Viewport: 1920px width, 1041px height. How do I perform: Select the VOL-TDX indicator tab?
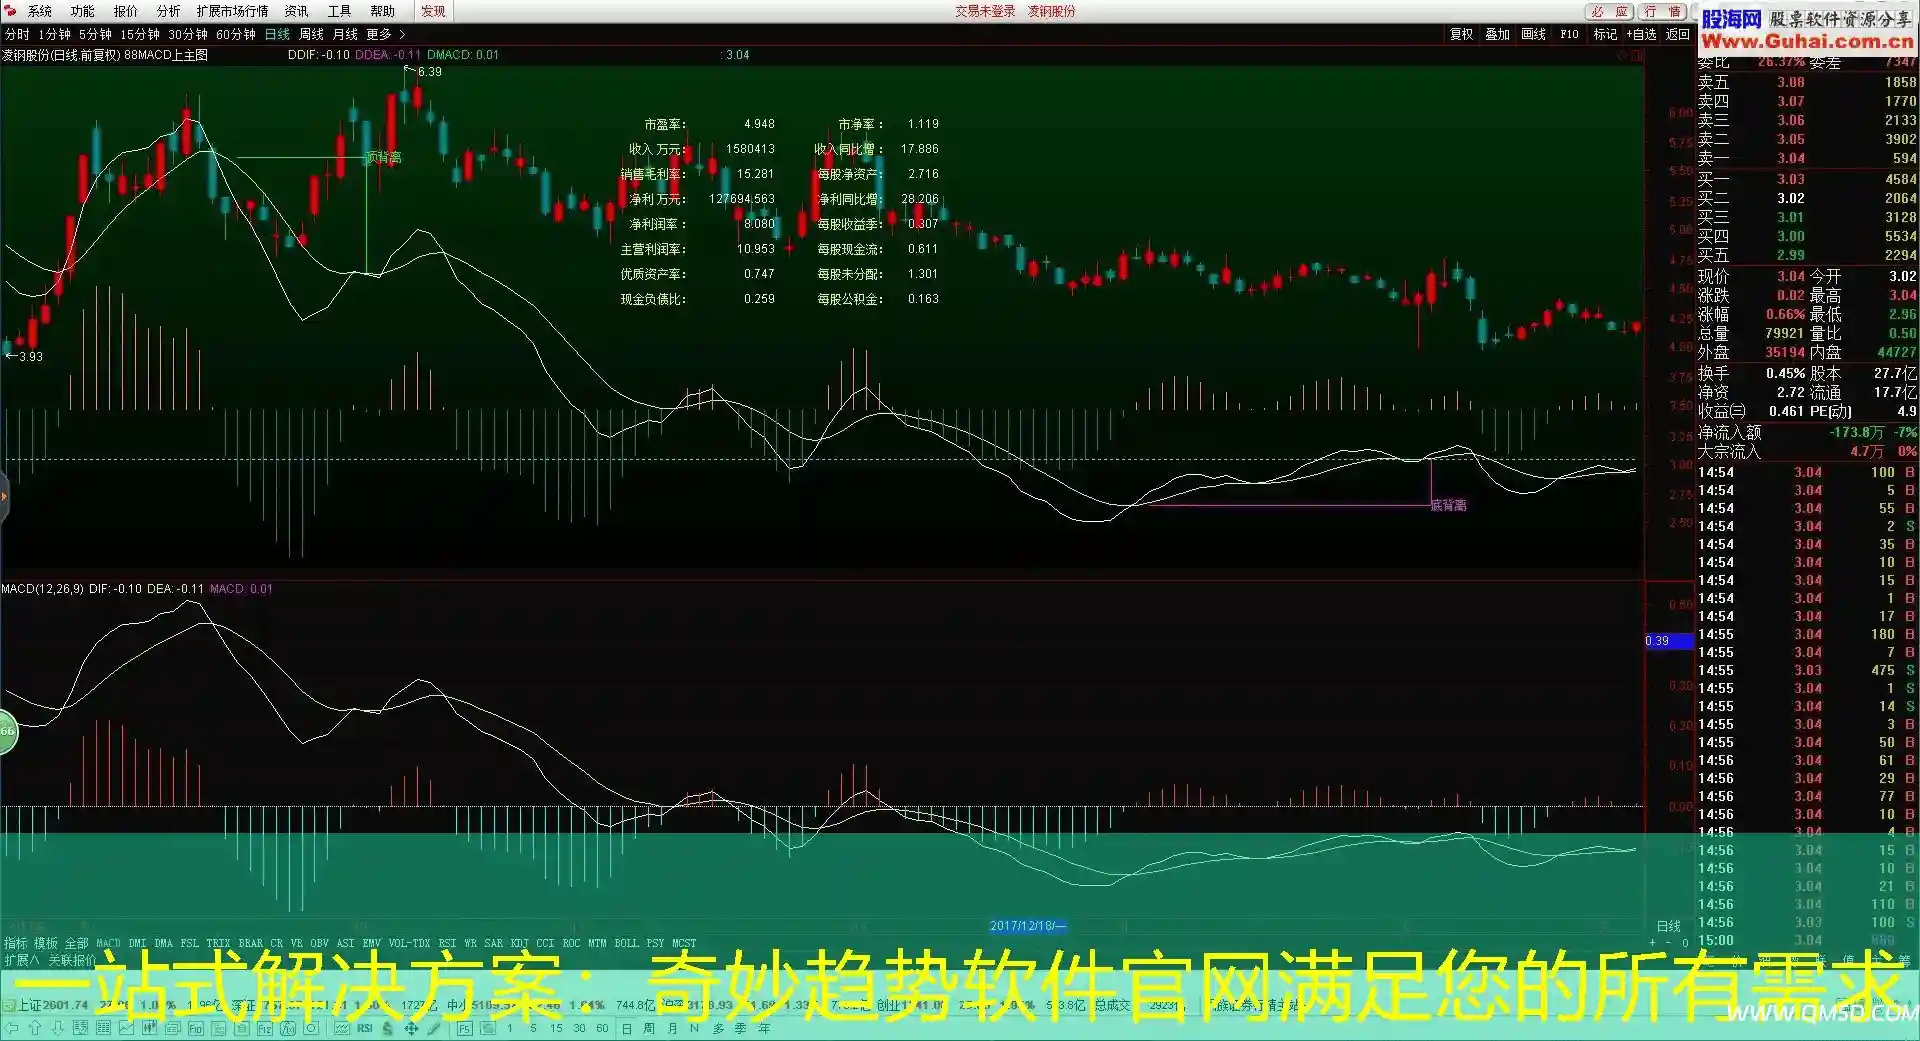[409, 943]
